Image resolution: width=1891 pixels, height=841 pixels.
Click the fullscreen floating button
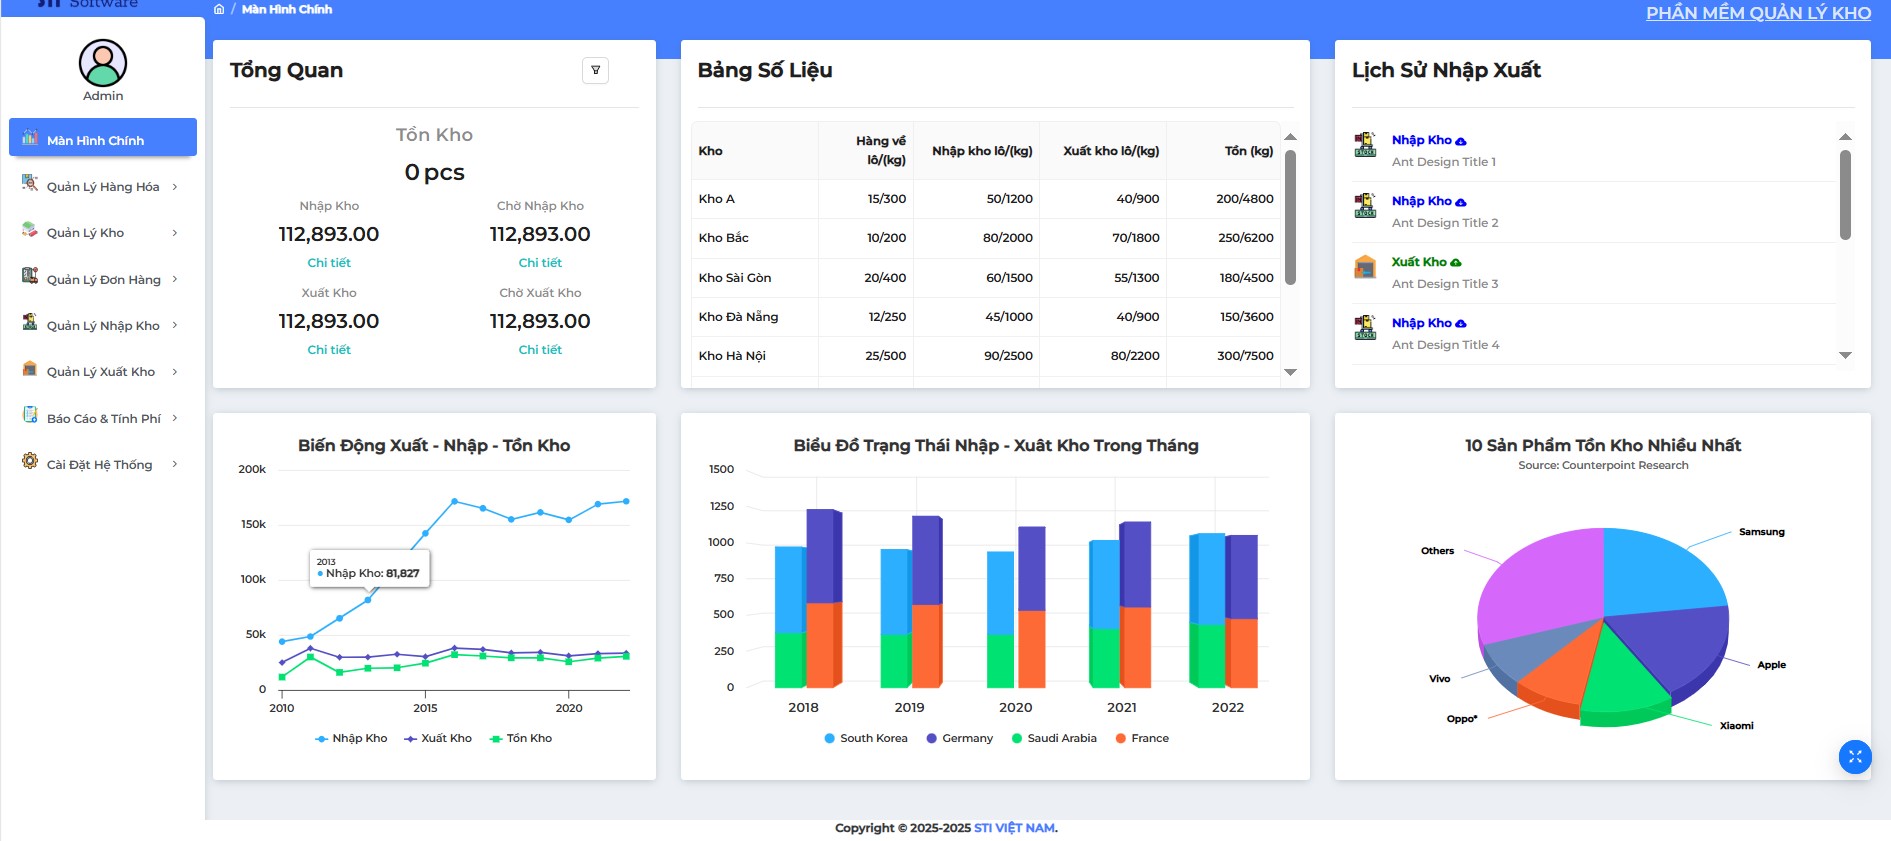tap(1854, 757)
